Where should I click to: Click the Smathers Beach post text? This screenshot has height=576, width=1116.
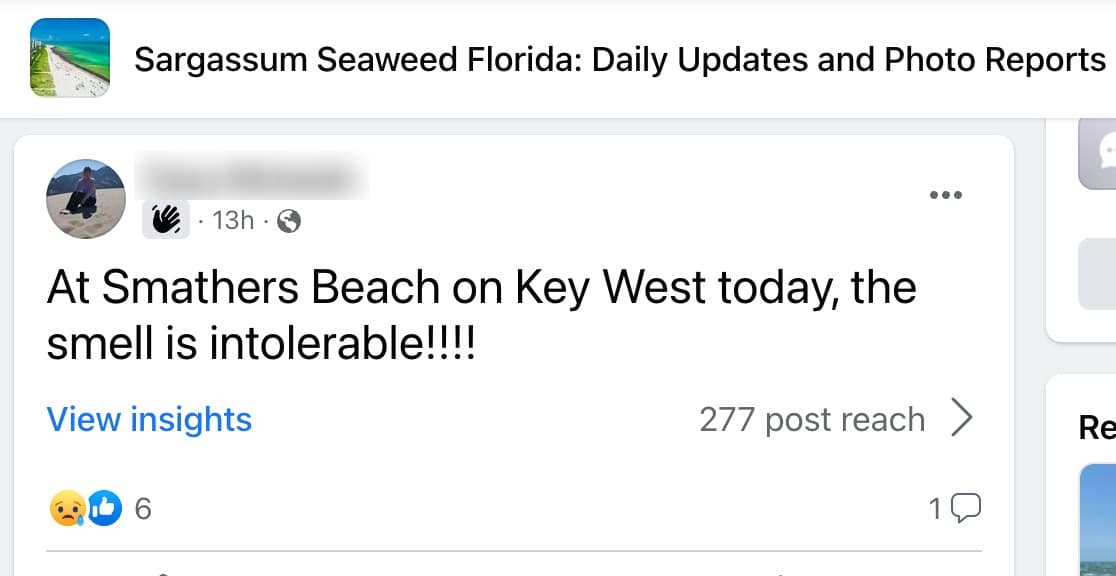click(480, 316)
